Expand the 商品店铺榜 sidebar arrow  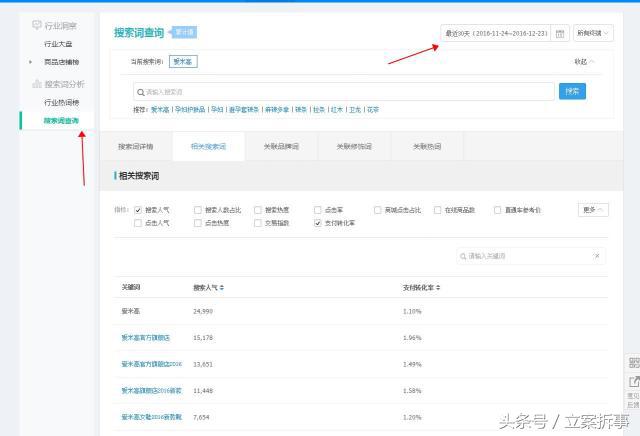tap(31, 62)
